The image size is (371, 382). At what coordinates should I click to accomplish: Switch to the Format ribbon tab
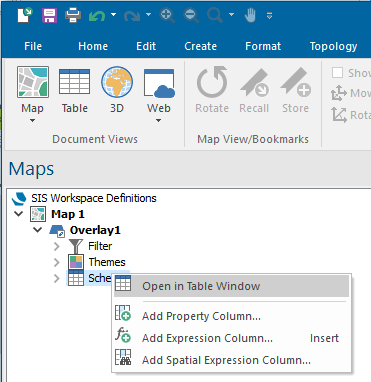(263, 46)
